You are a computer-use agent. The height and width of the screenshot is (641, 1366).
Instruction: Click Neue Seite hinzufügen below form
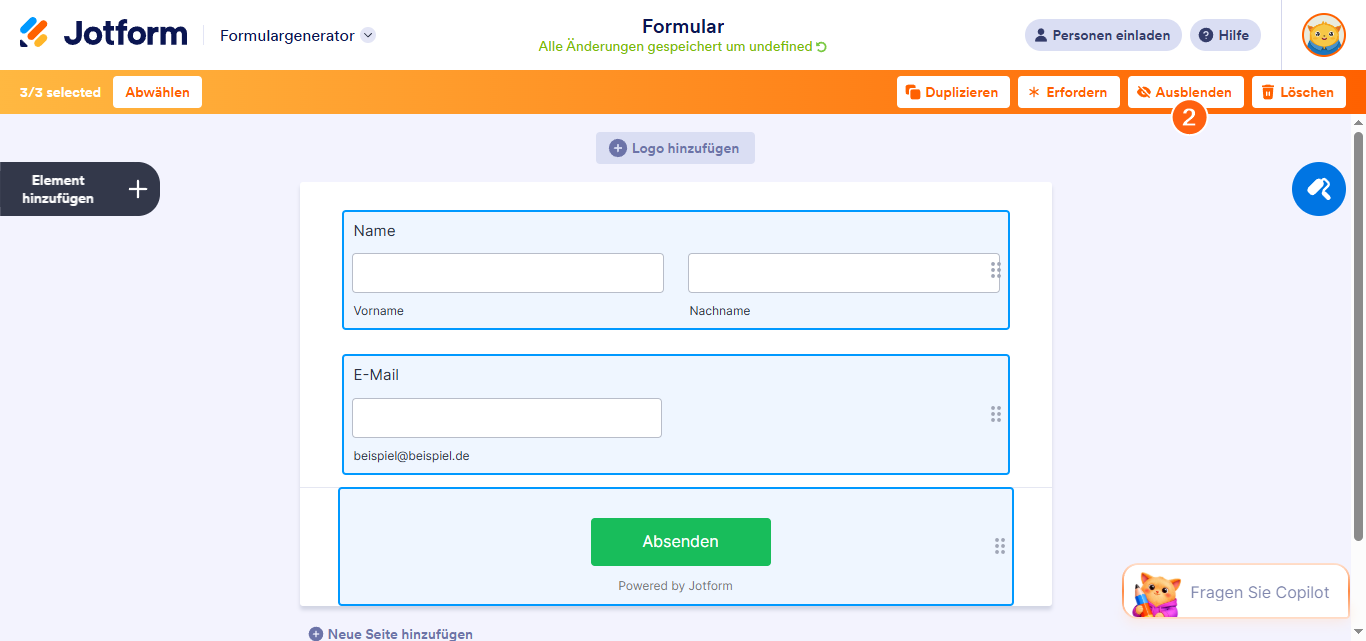tap(391, 634)
